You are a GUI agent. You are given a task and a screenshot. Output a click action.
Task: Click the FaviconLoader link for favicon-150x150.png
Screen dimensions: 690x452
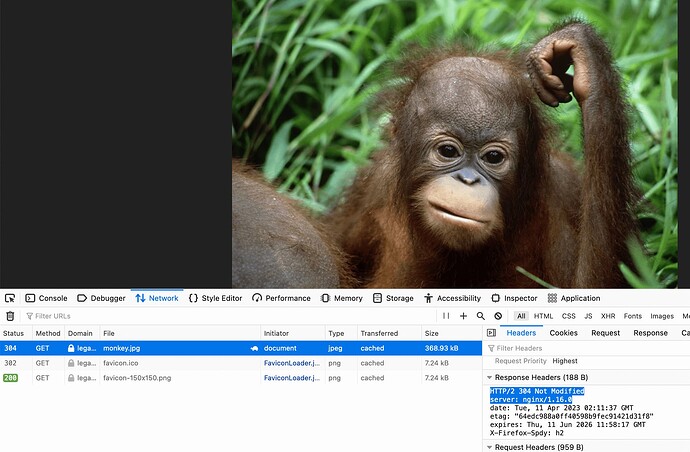[292, 378]
